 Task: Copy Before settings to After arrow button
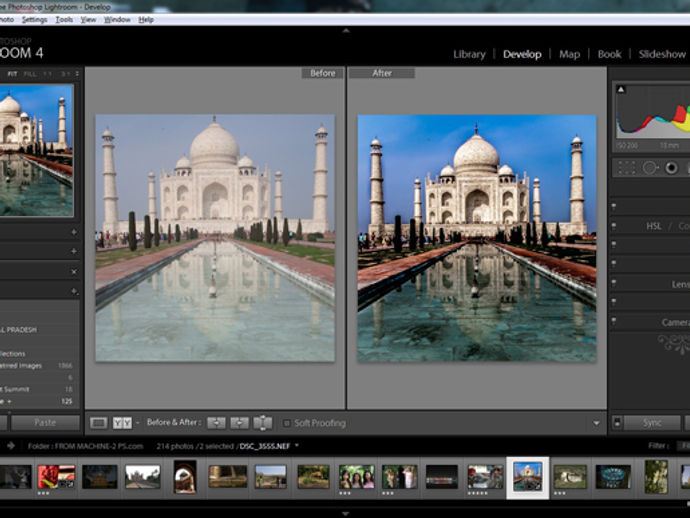(217, 423)
